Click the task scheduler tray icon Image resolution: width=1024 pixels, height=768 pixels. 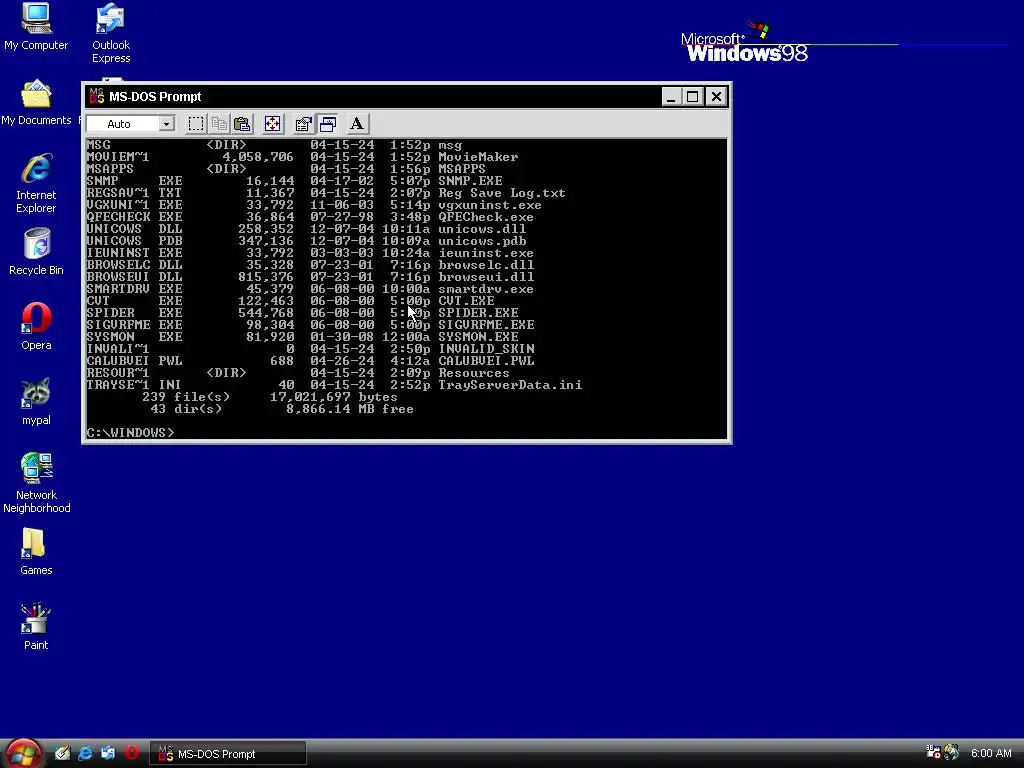[x=933, y=752]
